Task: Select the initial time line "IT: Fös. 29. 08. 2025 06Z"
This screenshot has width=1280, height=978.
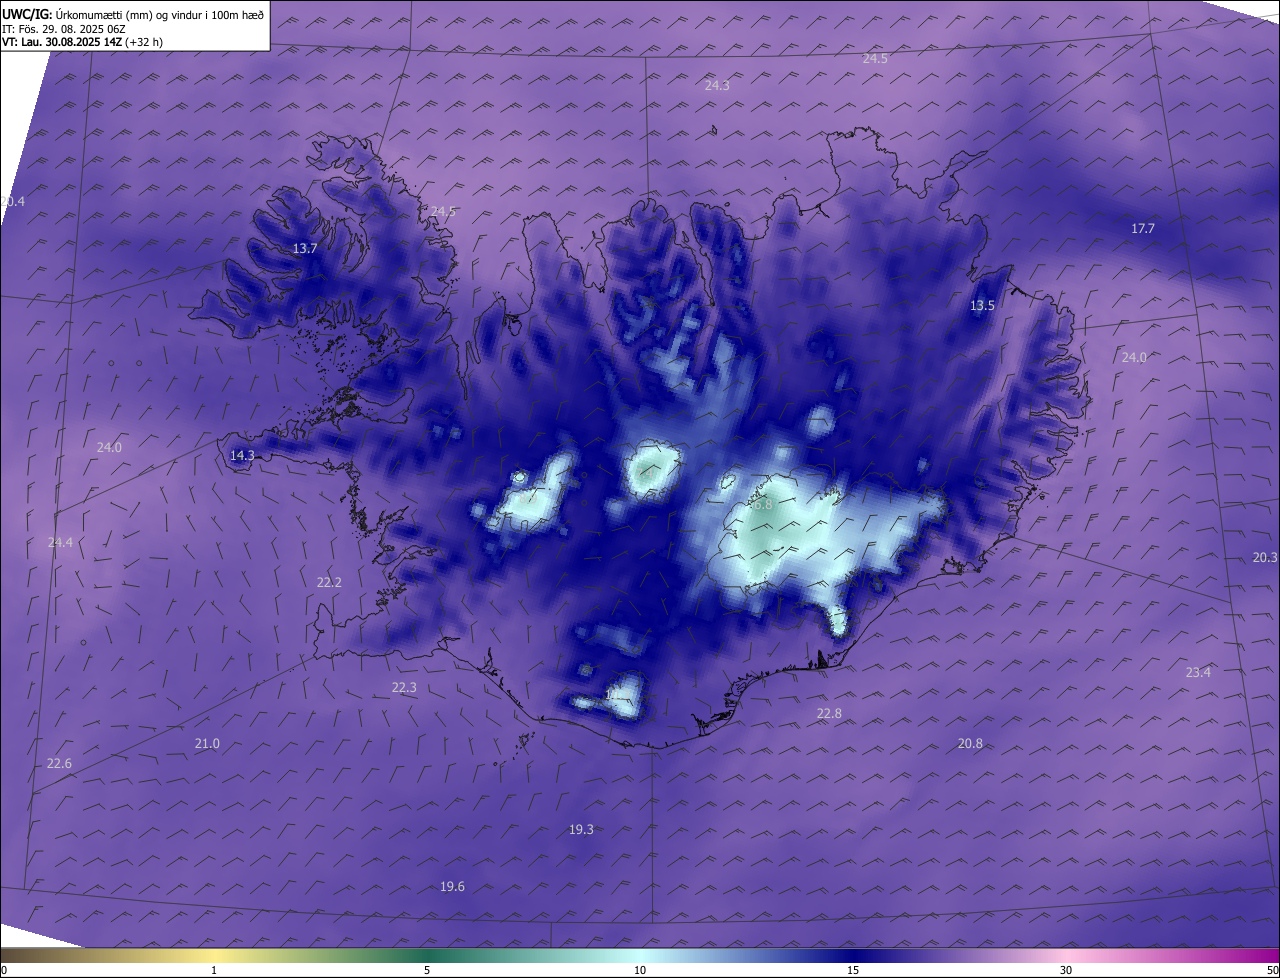Action: coord(64,29)
